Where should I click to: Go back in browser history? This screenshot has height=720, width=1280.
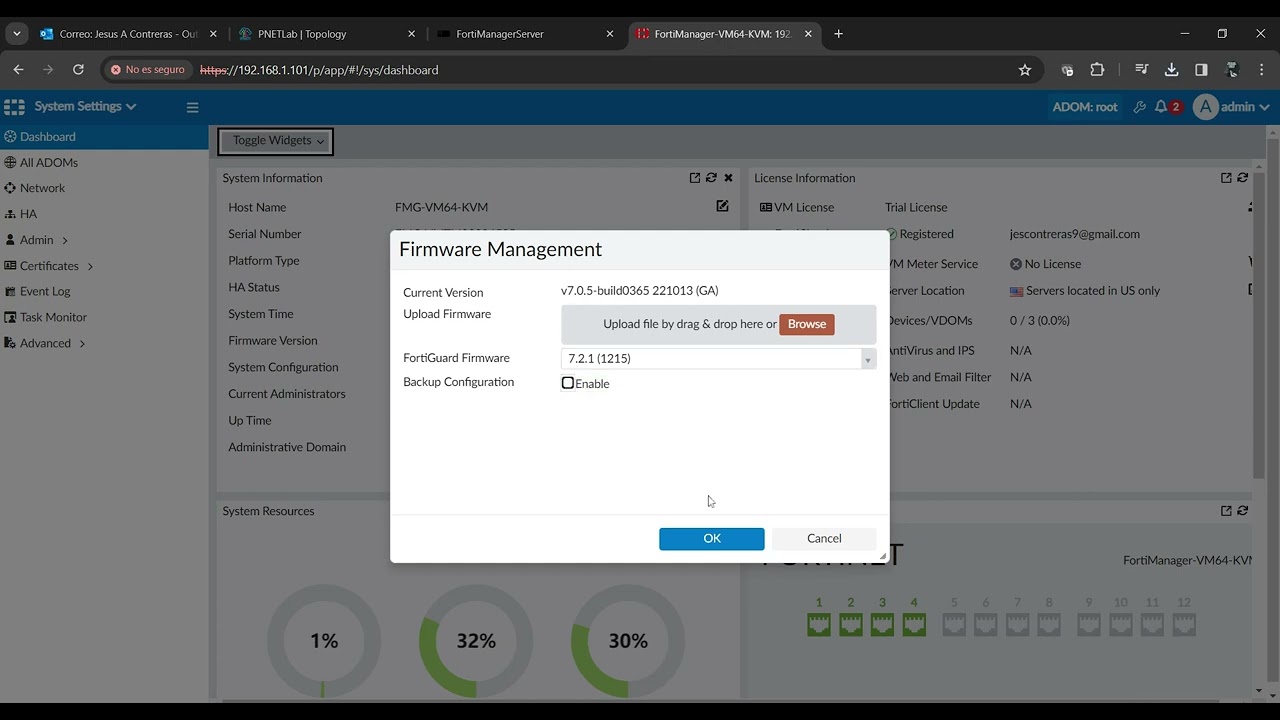tap(18, 70)
